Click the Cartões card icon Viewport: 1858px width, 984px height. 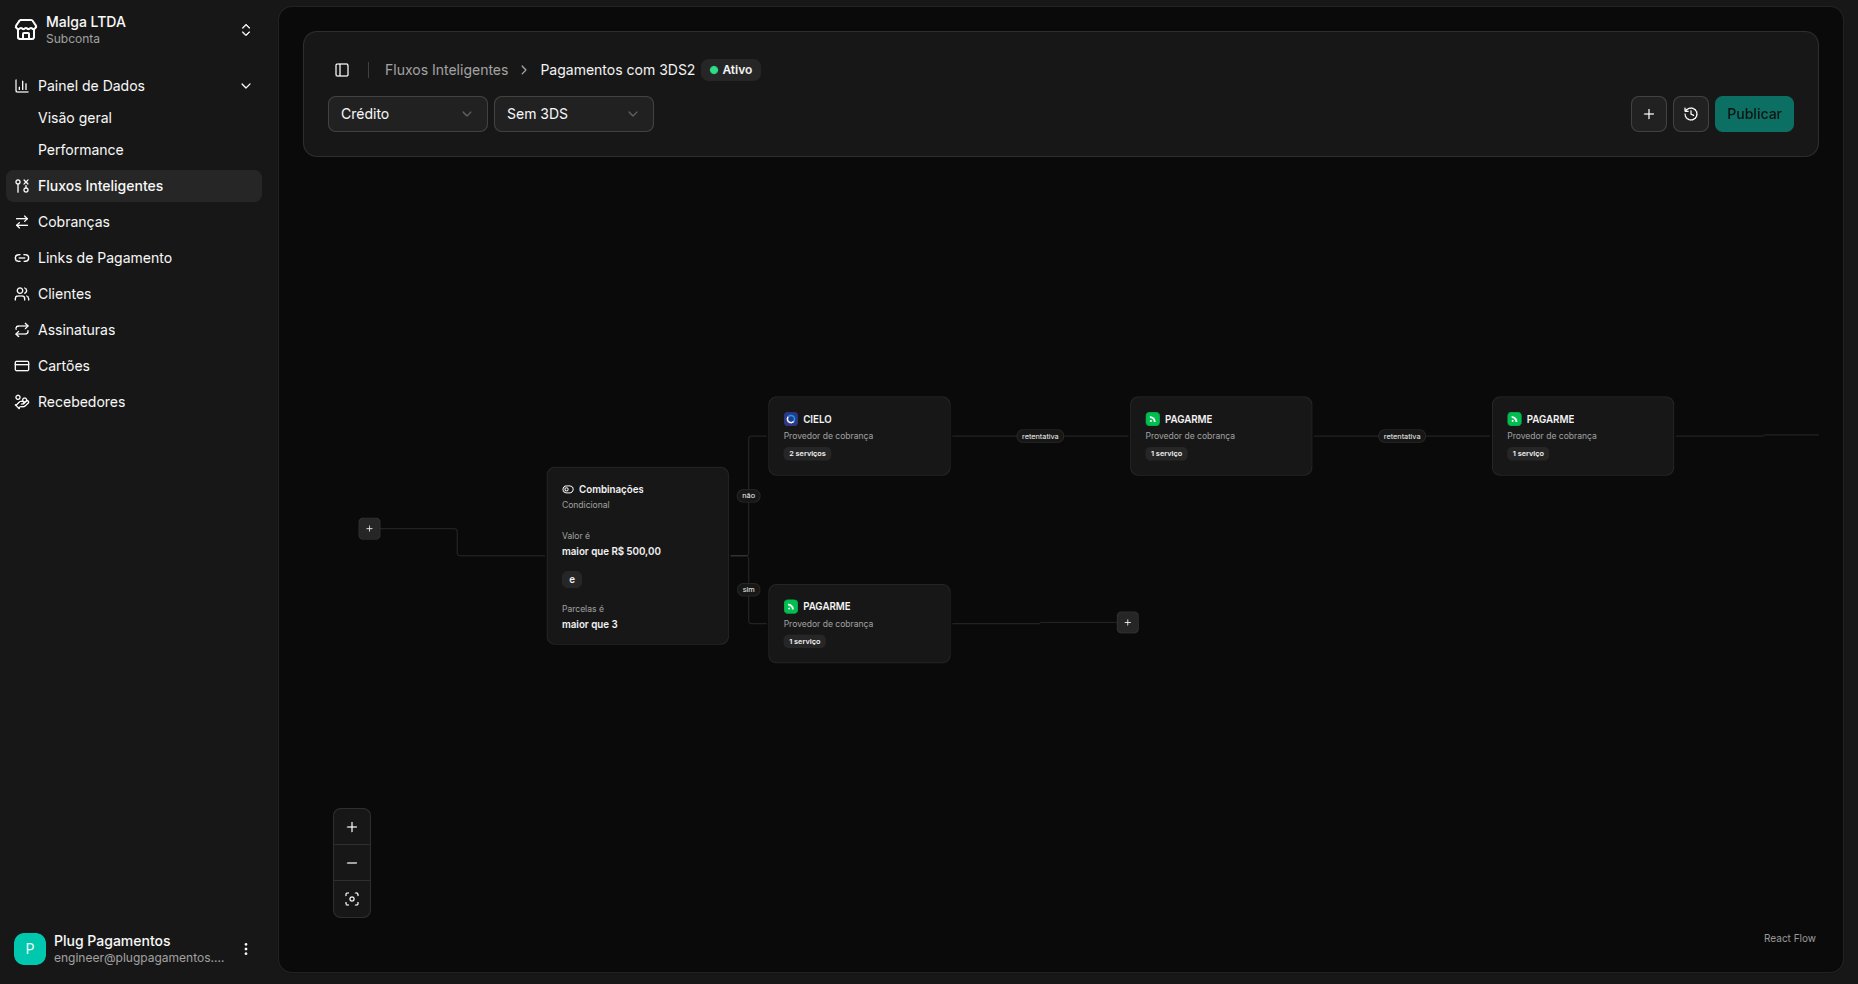coord(22,366)
